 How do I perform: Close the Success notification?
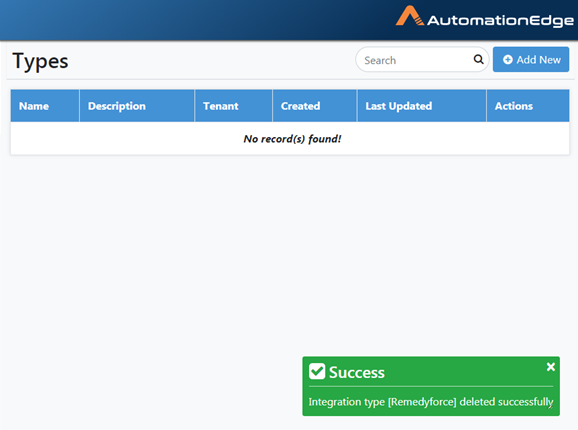point(551,367)
